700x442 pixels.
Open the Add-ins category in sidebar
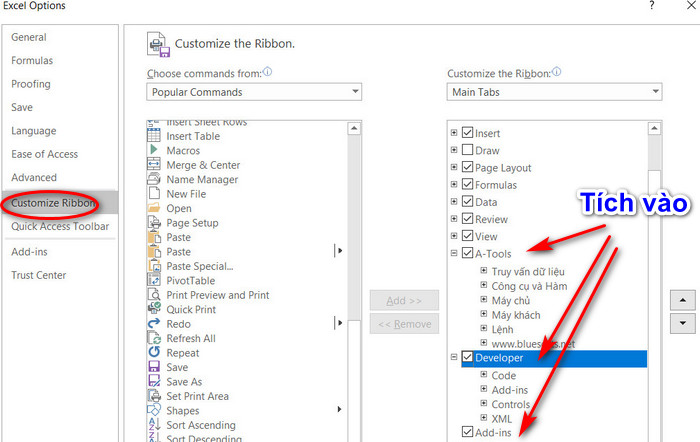click(x=29, y=252)
